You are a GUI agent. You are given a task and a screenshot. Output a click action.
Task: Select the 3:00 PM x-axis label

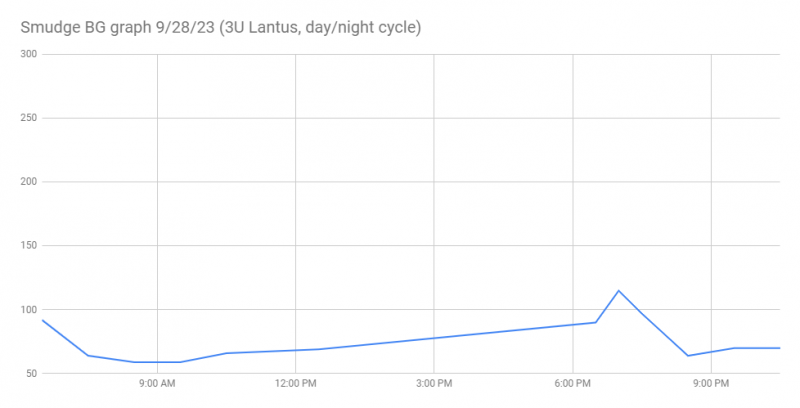pyautogui.click(x=433, y=384)
